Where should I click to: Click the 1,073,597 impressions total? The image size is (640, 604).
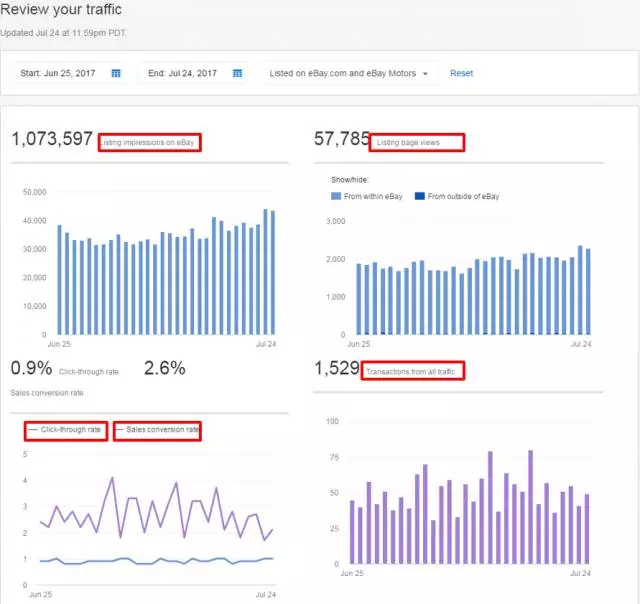(x=52, y=139)
